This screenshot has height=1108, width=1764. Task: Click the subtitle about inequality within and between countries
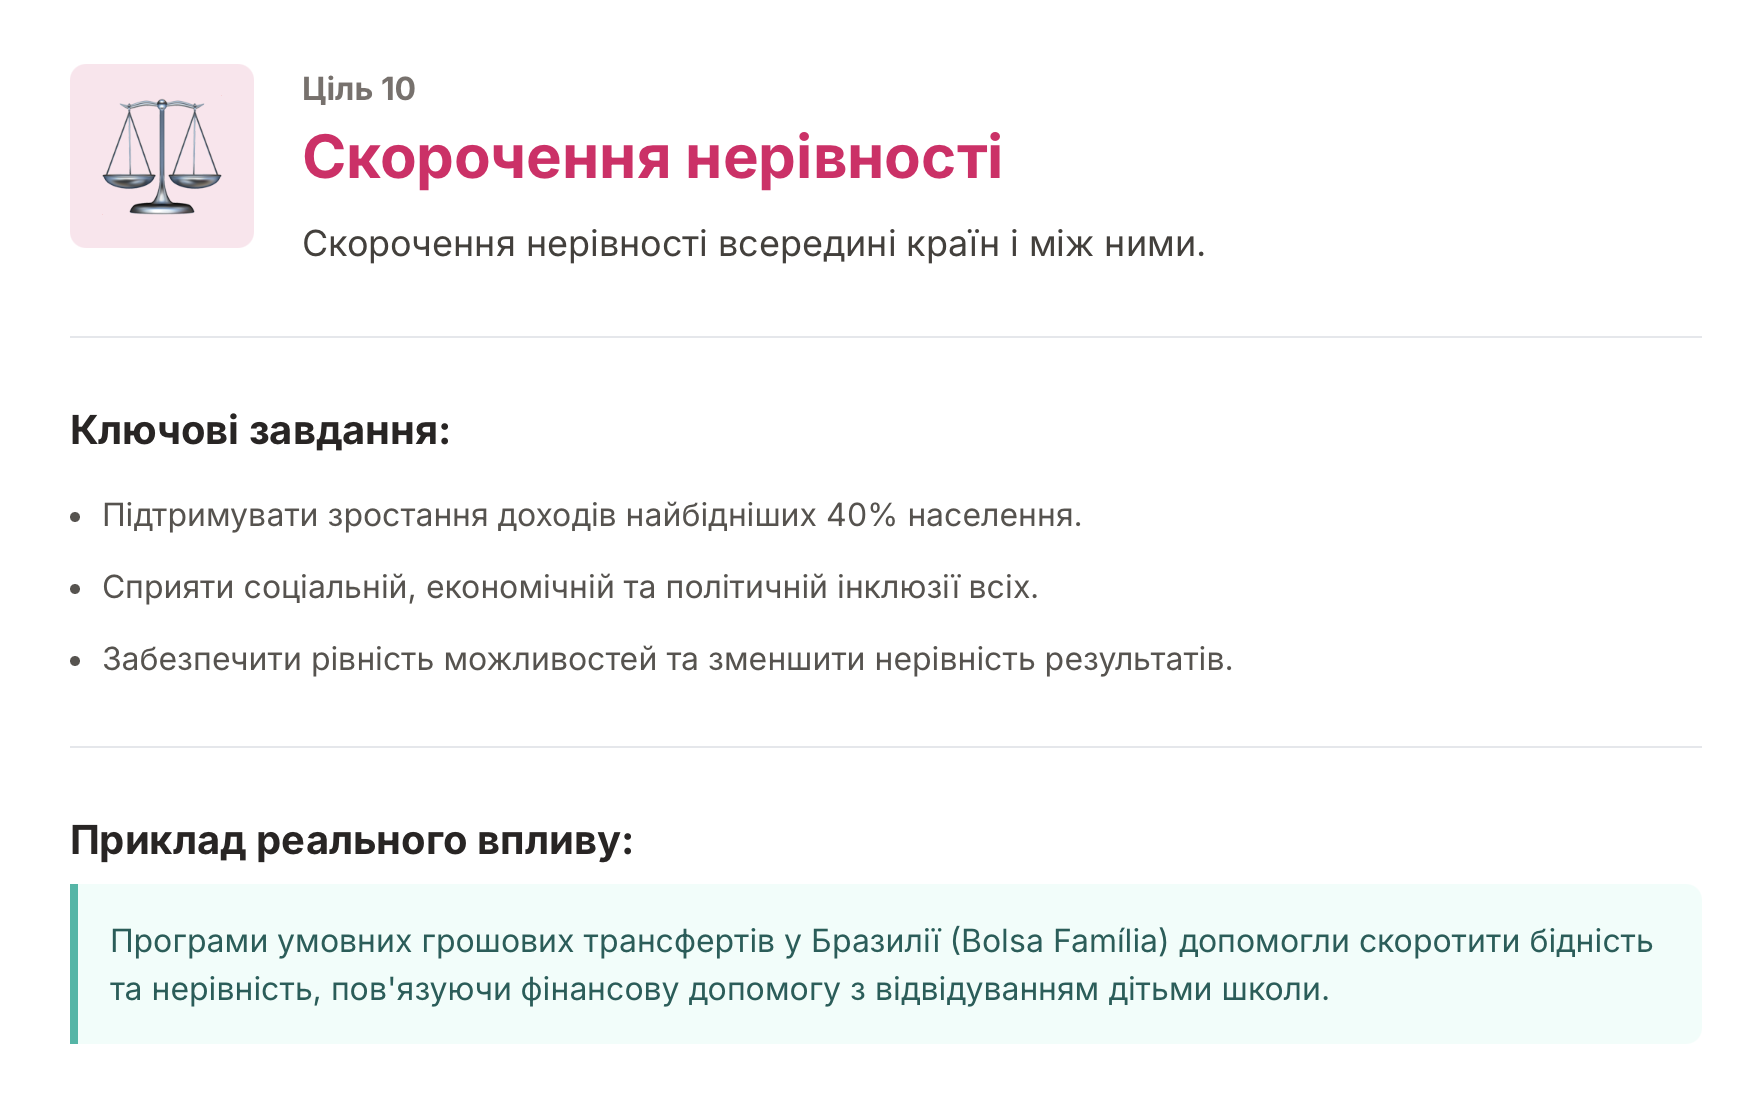point(753,244)
